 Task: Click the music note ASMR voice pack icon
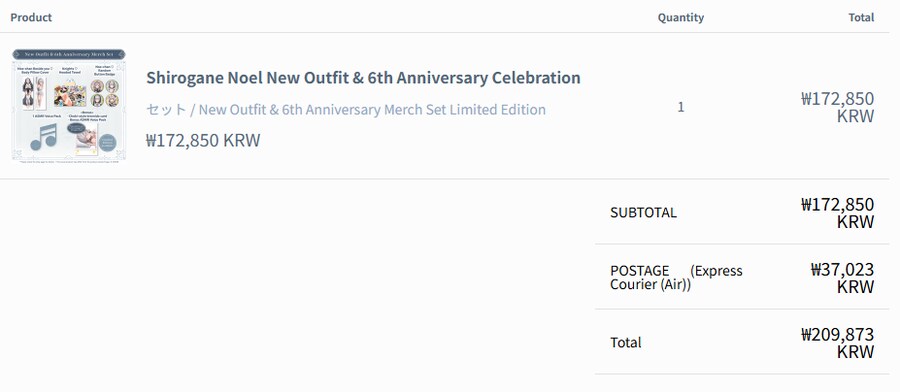44,137
